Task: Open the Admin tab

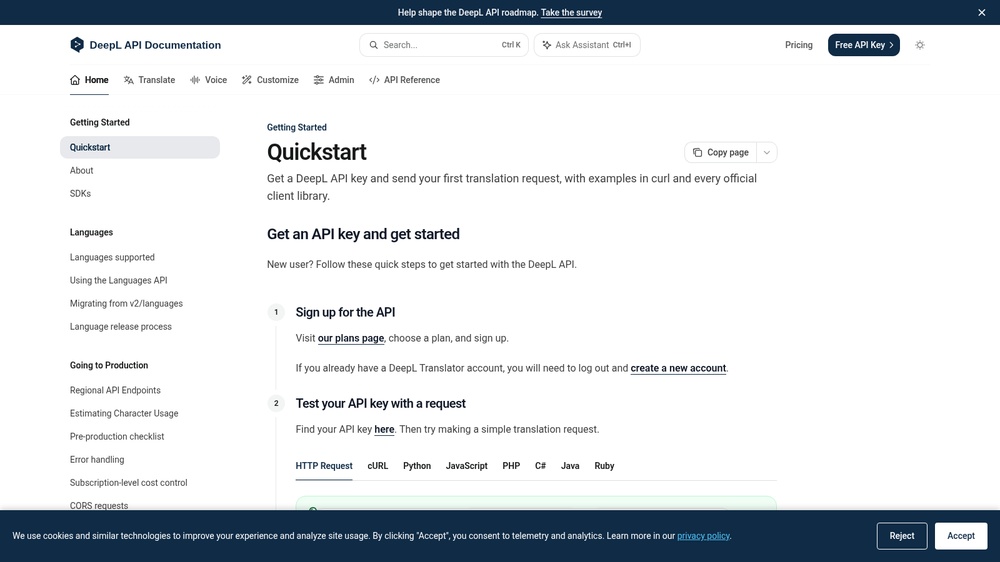Action: pyautogui.click(x=334, y=80)
